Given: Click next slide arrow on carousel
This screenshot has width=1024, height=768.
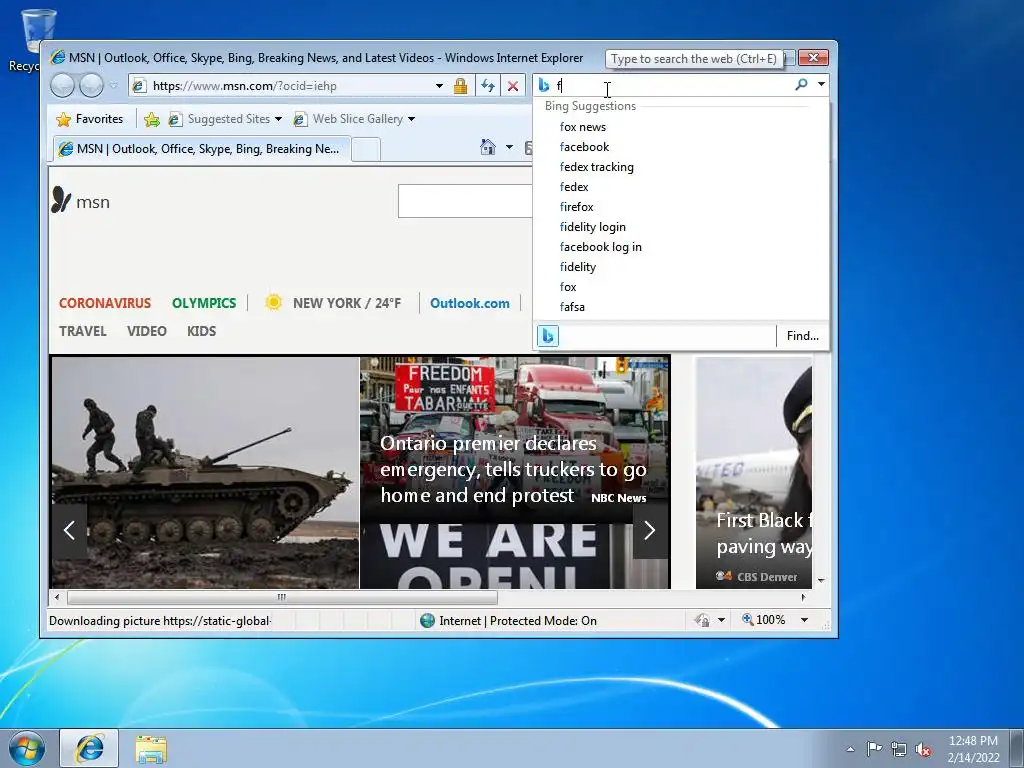Looking at the screenshot, I should click(x=649, y=530).
